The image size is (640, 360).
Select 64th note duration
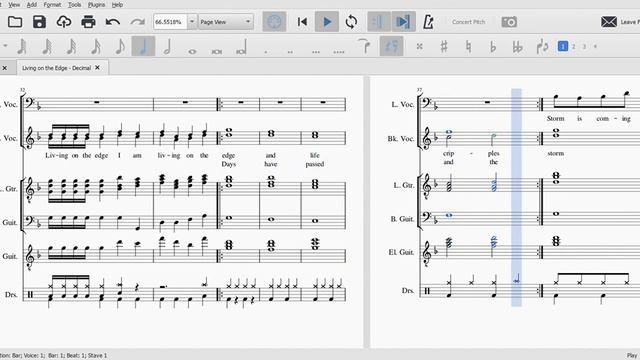(47, 47)
